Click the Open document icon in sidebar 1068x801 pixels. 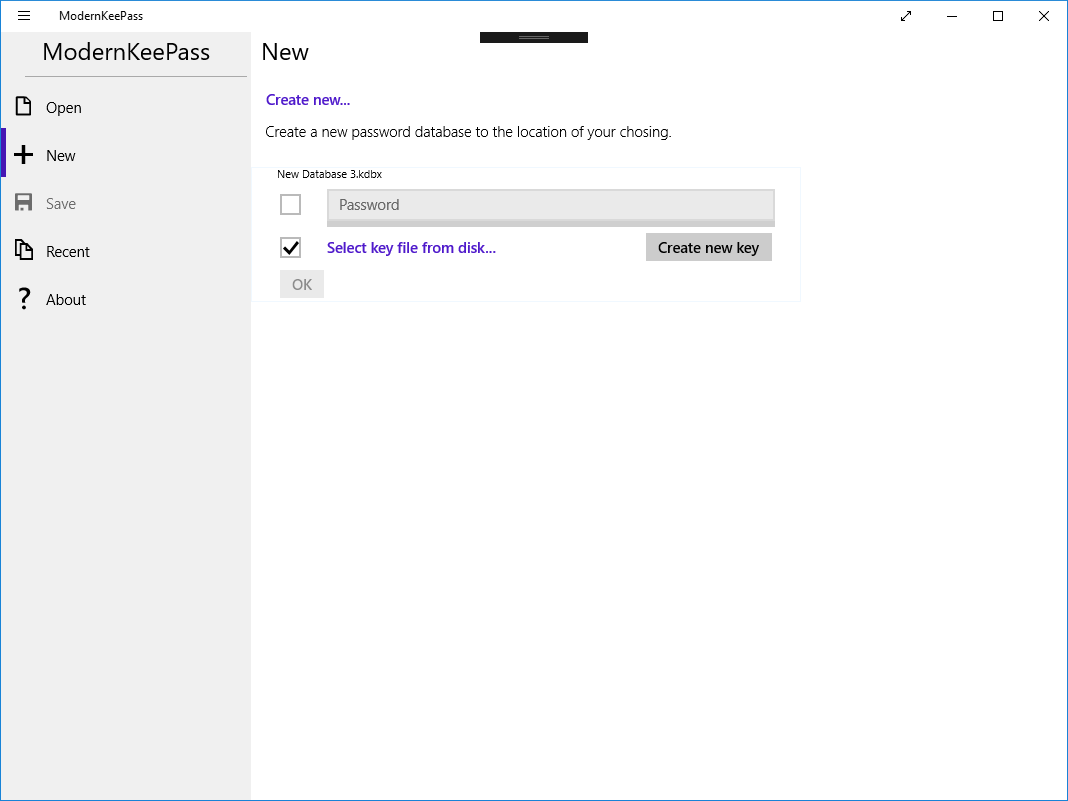pos(24,107)
